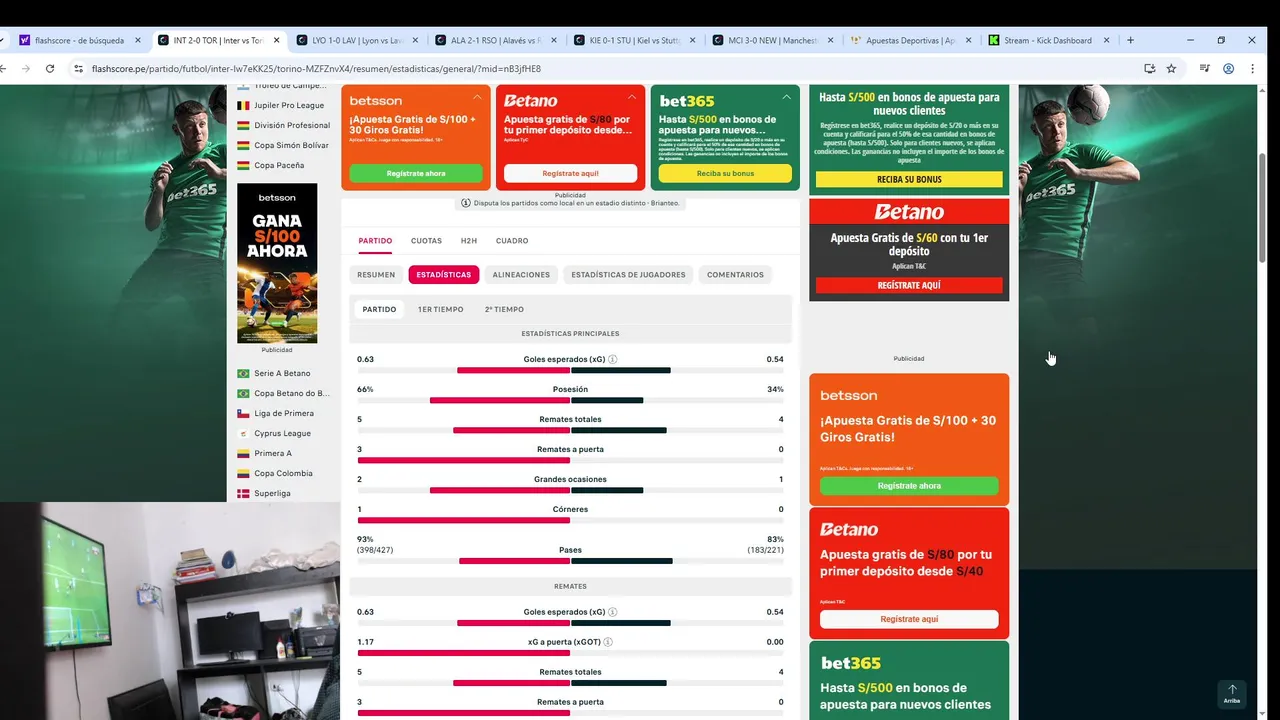Open the Chrome three-dot menu
The width and height of the screenshot is (1280, 720).
pos(1252,69)
